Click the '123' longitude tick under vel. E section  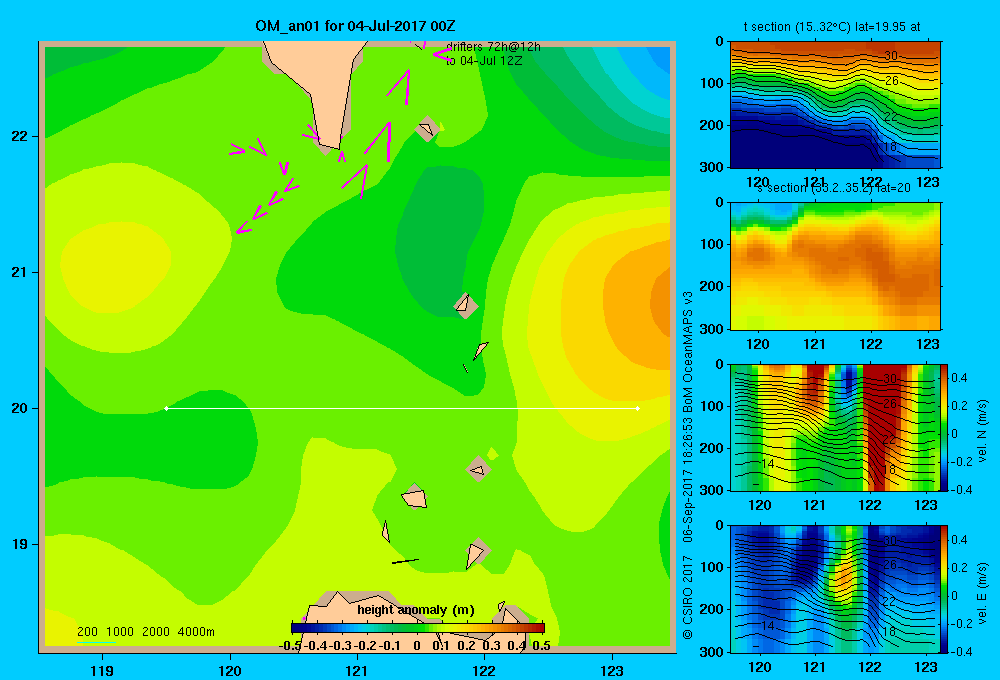(926, 667)
